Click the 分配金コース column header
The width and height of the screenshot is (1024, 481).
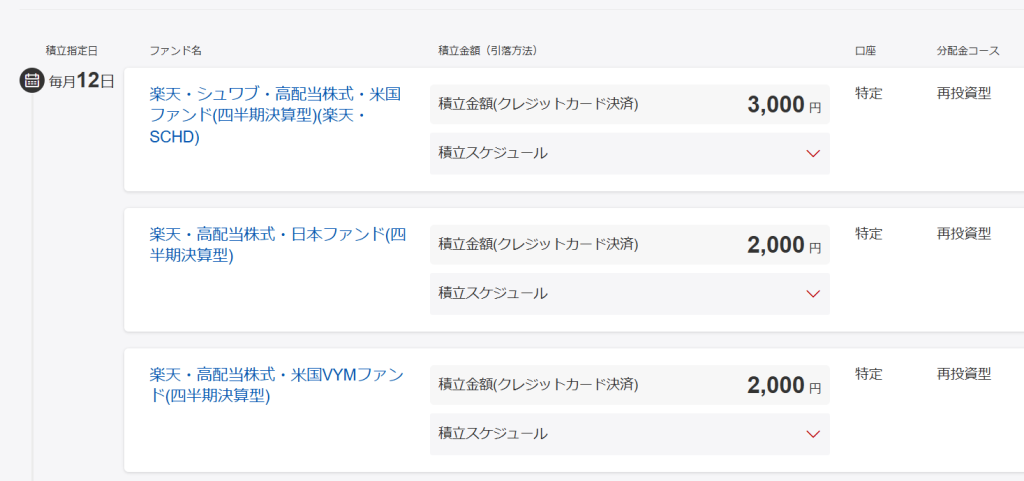point(968,51)
